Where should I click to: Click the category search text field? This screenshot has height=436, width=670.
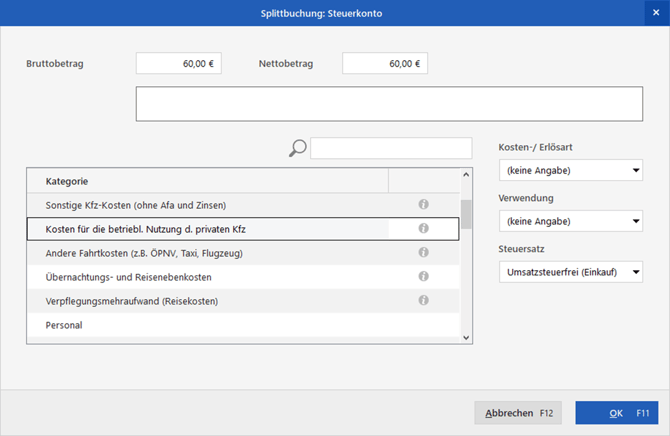[390, 149]
